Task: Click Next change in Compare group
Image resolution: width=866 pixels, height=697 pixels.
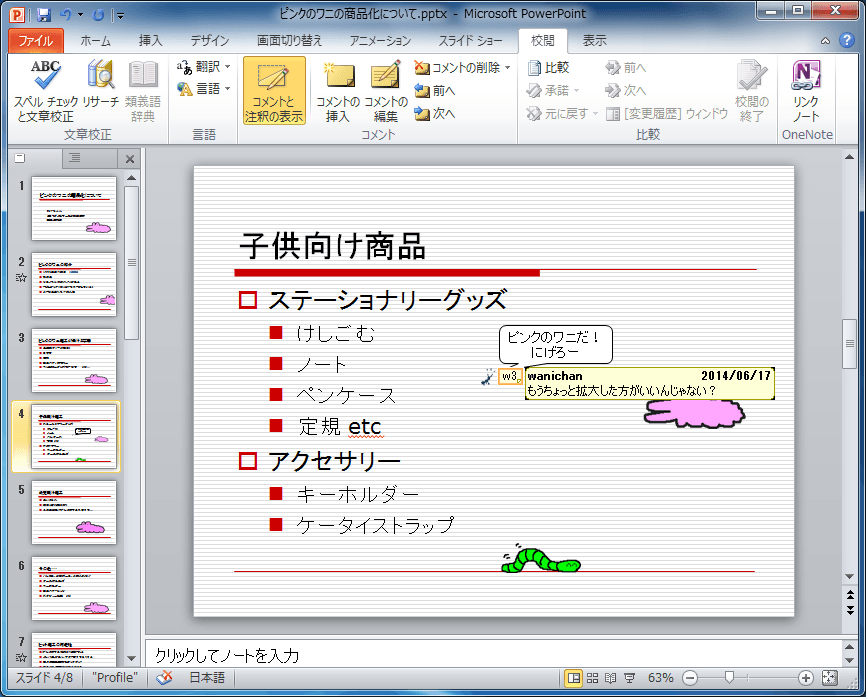Action: [x=625, y=90]
